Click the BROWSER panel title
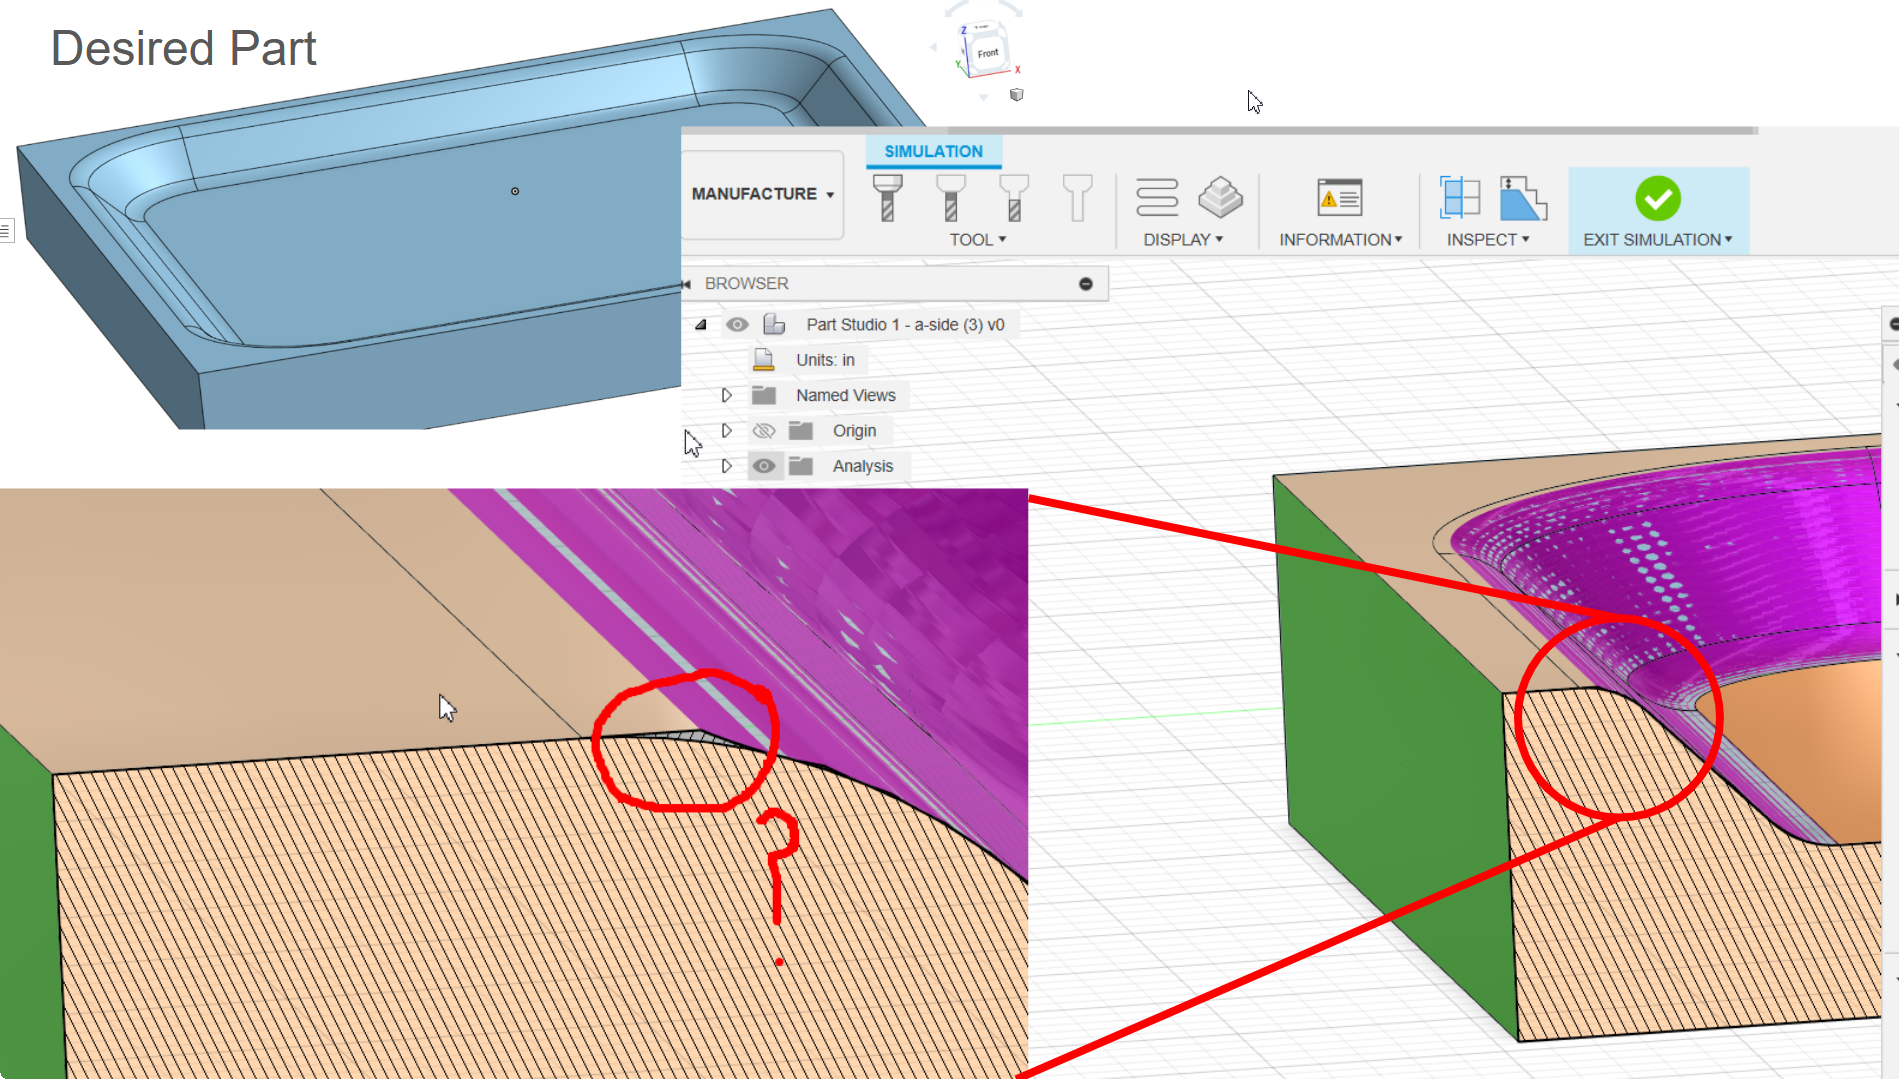Viewport: 1899px width, 1079px height. pyautogui.click(x=746, y=284)
